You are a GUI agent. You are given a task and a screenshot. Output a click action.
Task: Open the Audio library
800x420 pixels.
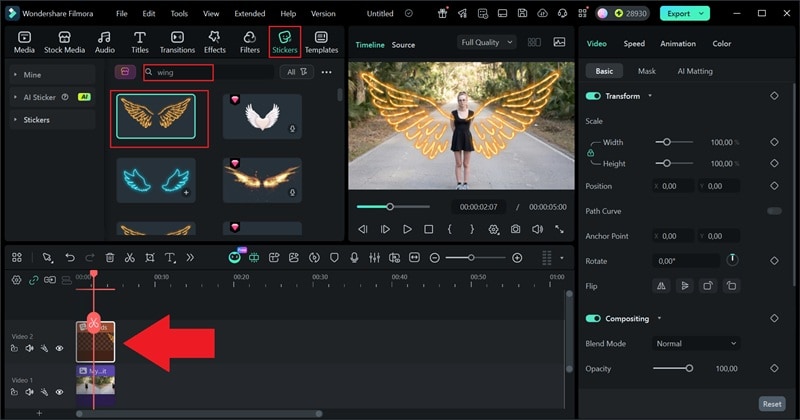coord(105,42)
